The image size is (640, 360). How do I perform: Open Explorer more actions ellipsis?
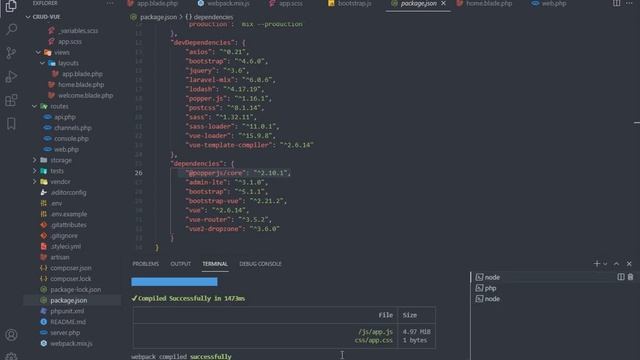110,3
